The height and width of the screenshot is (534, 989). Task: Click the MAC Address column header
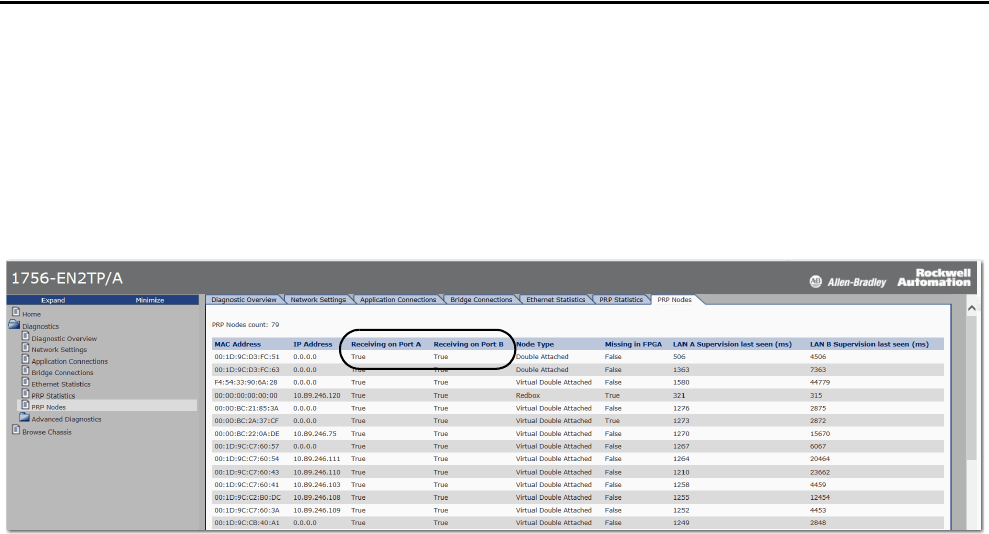pos(237,344)
